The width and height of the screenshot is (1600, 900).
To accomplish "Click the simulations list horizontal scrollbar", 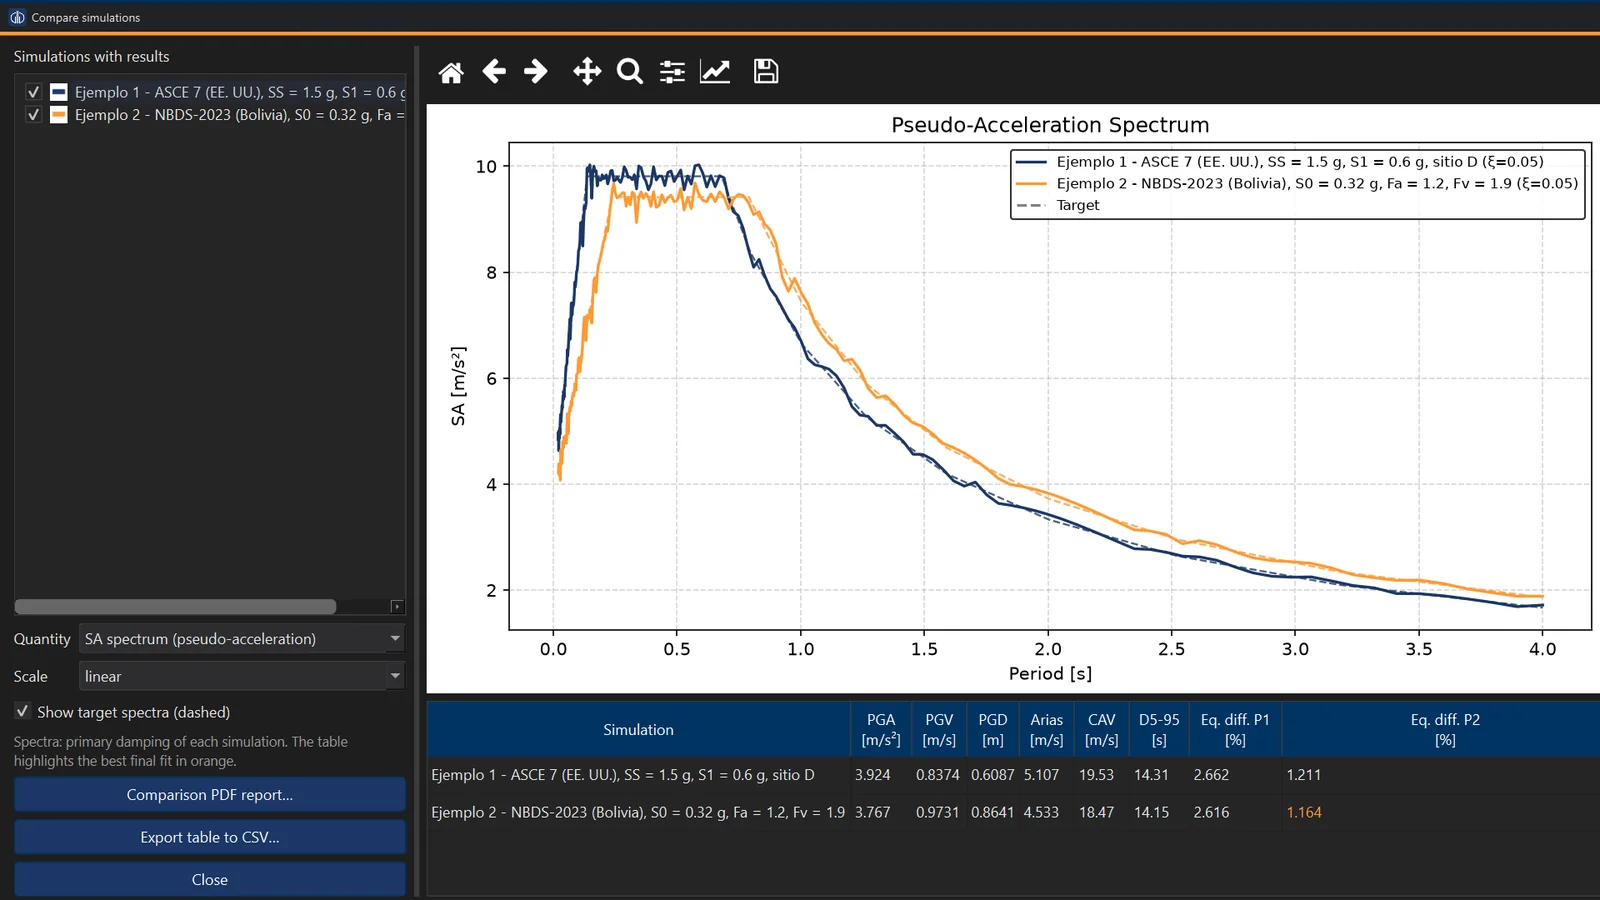I will click(x=175, y=607).
